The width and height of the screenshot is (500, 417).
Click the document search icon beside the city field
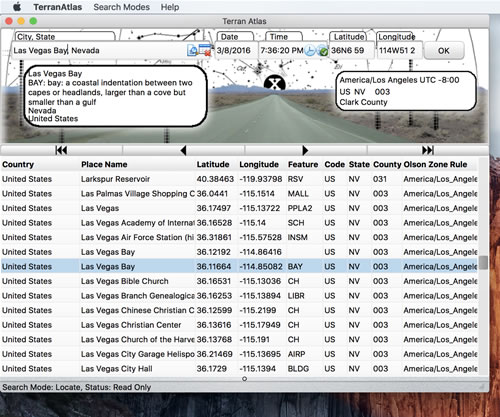click(x=192, y=50)
